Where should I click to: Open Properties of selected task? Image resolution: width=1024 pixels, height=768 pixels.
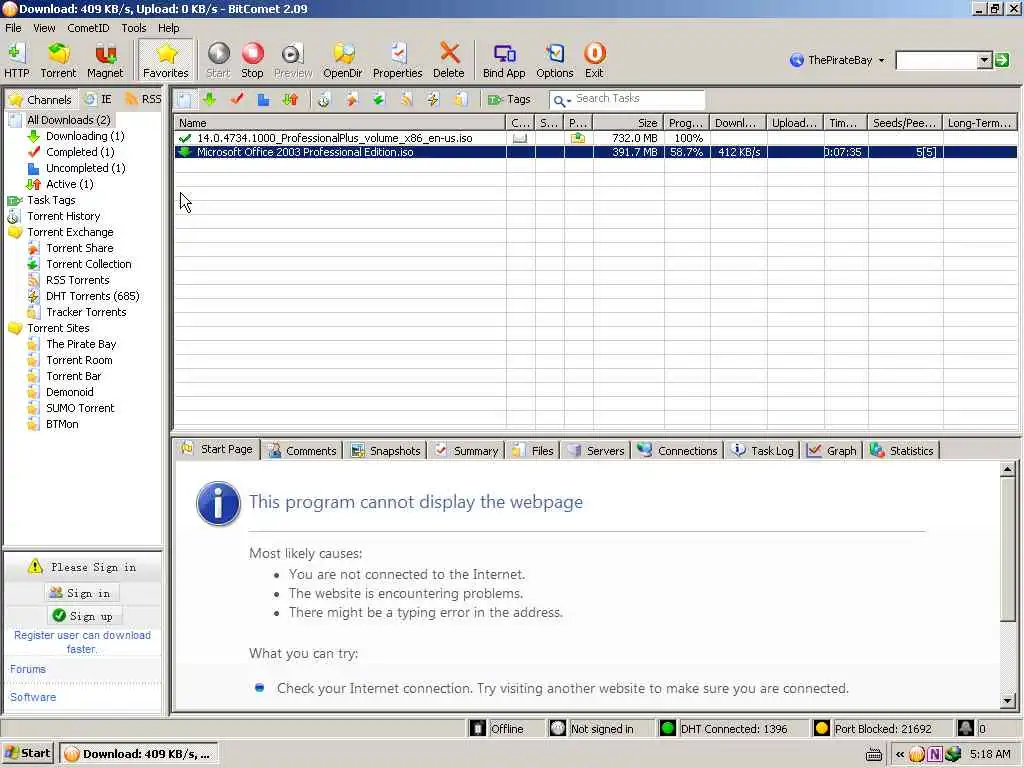coord(398,60)
